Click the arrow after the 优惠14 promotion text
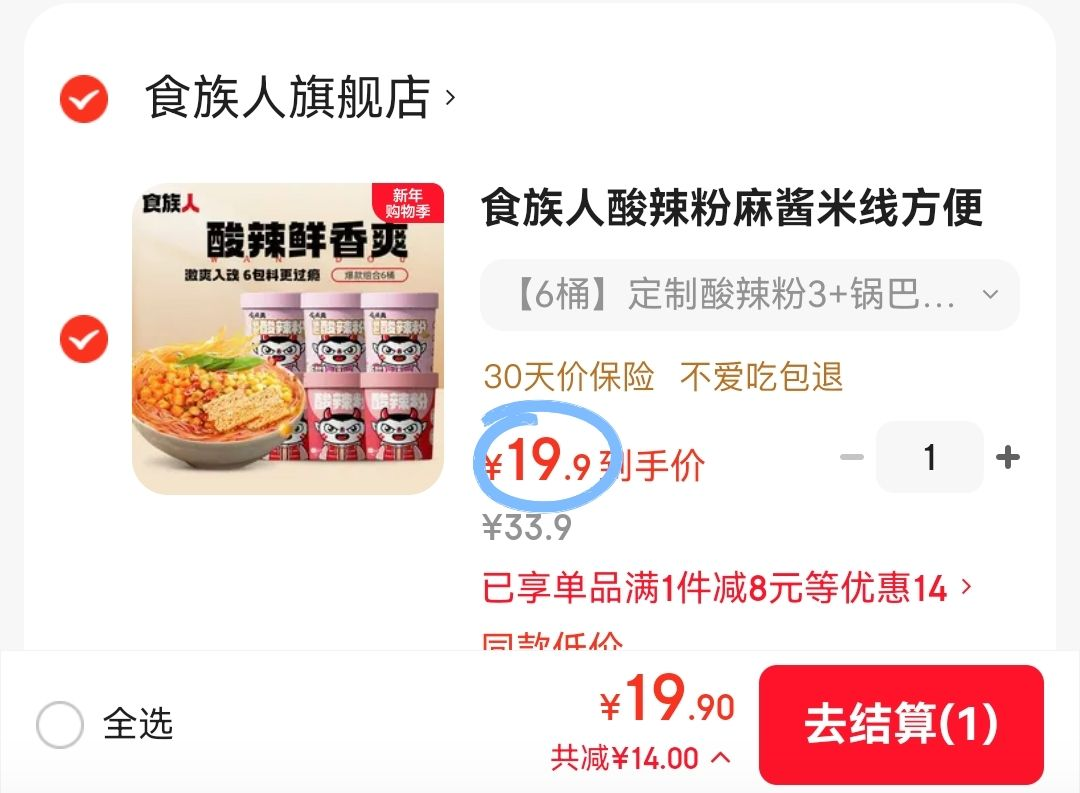1080x793 pixels. click(966, 586)
